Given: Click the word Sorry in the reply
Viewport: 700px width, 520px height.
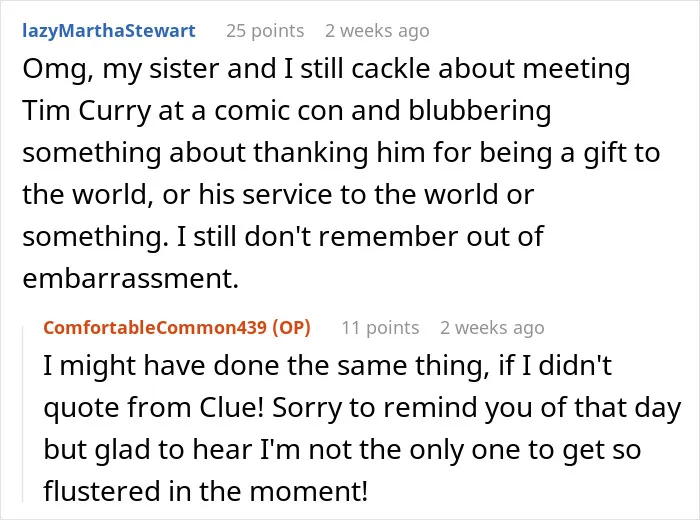Looking at the screenshot, I should pos(307,408).
